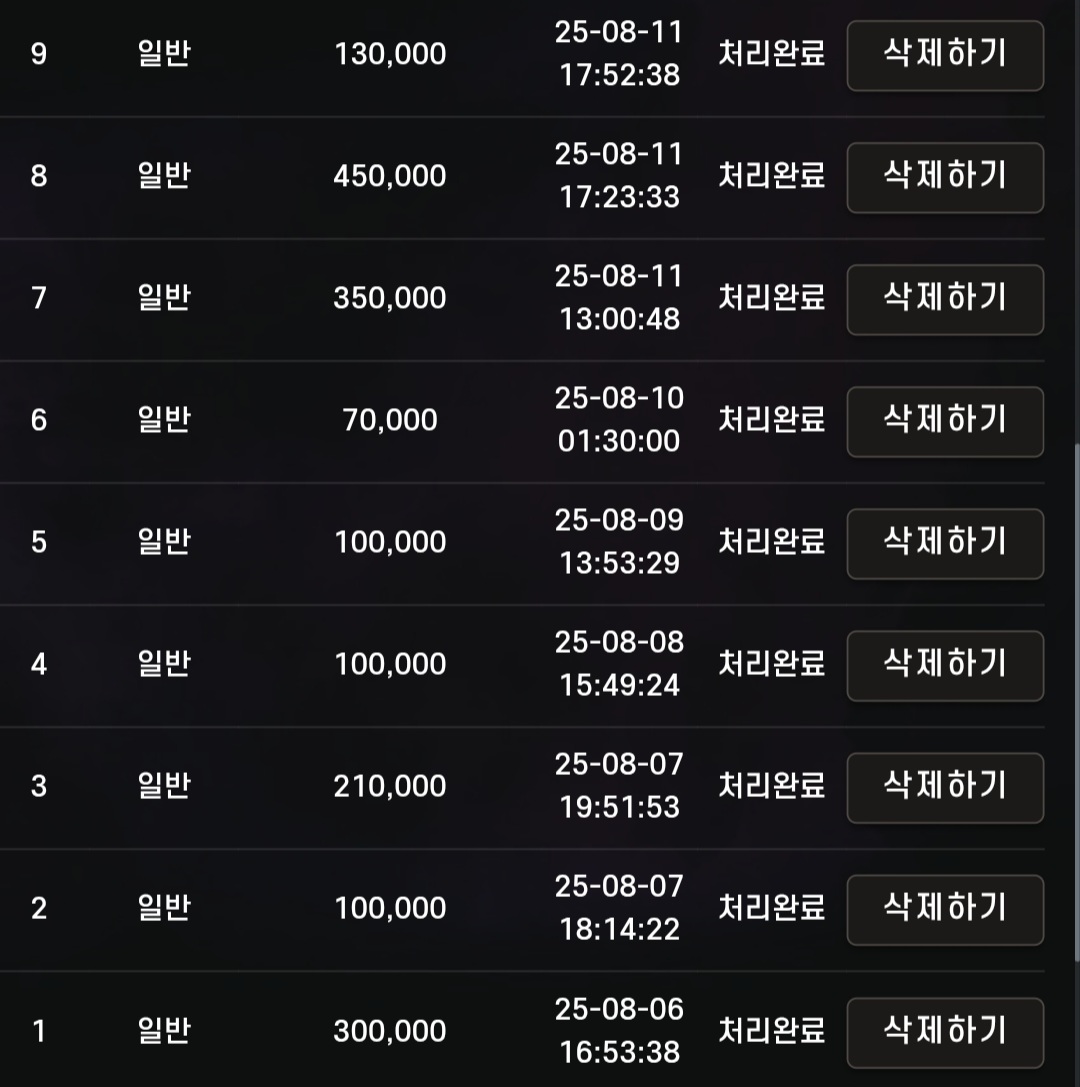Remove the 70,000 entry in row 6

click(945, 421)
